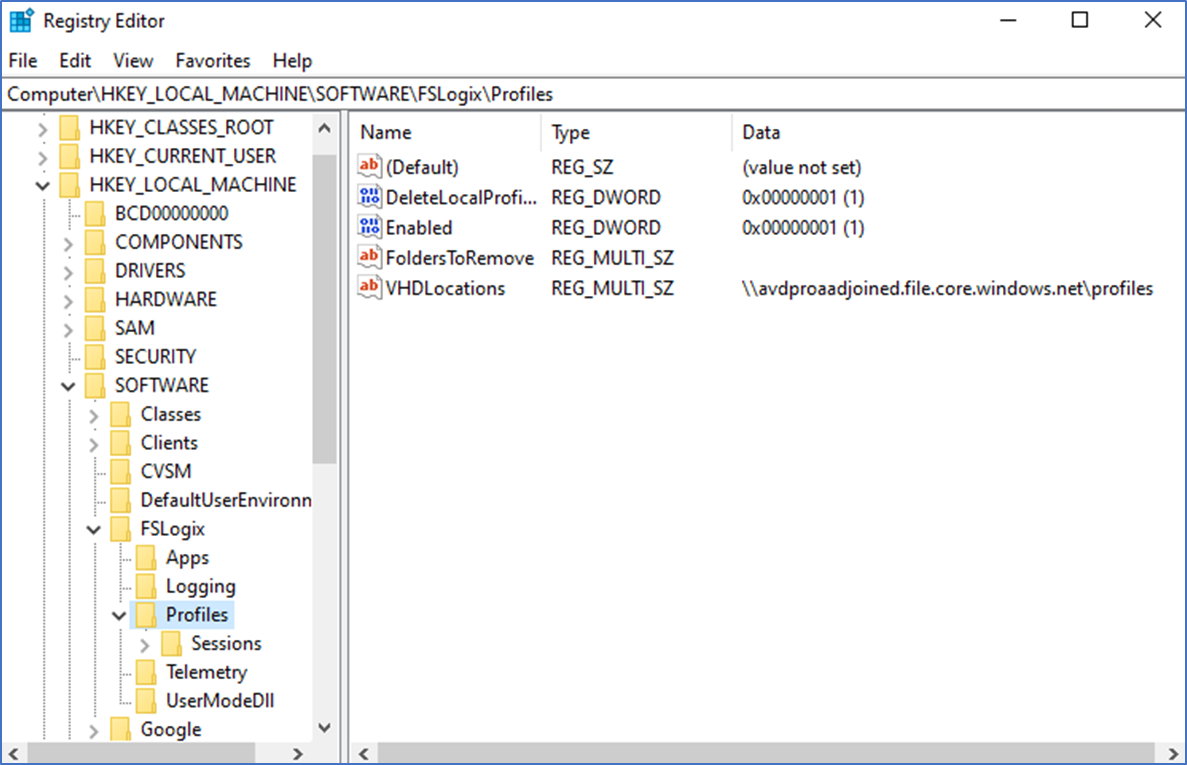Click the HARDWARE folder icon
Screen dimensions: 1187x765
tap(95, 300)
